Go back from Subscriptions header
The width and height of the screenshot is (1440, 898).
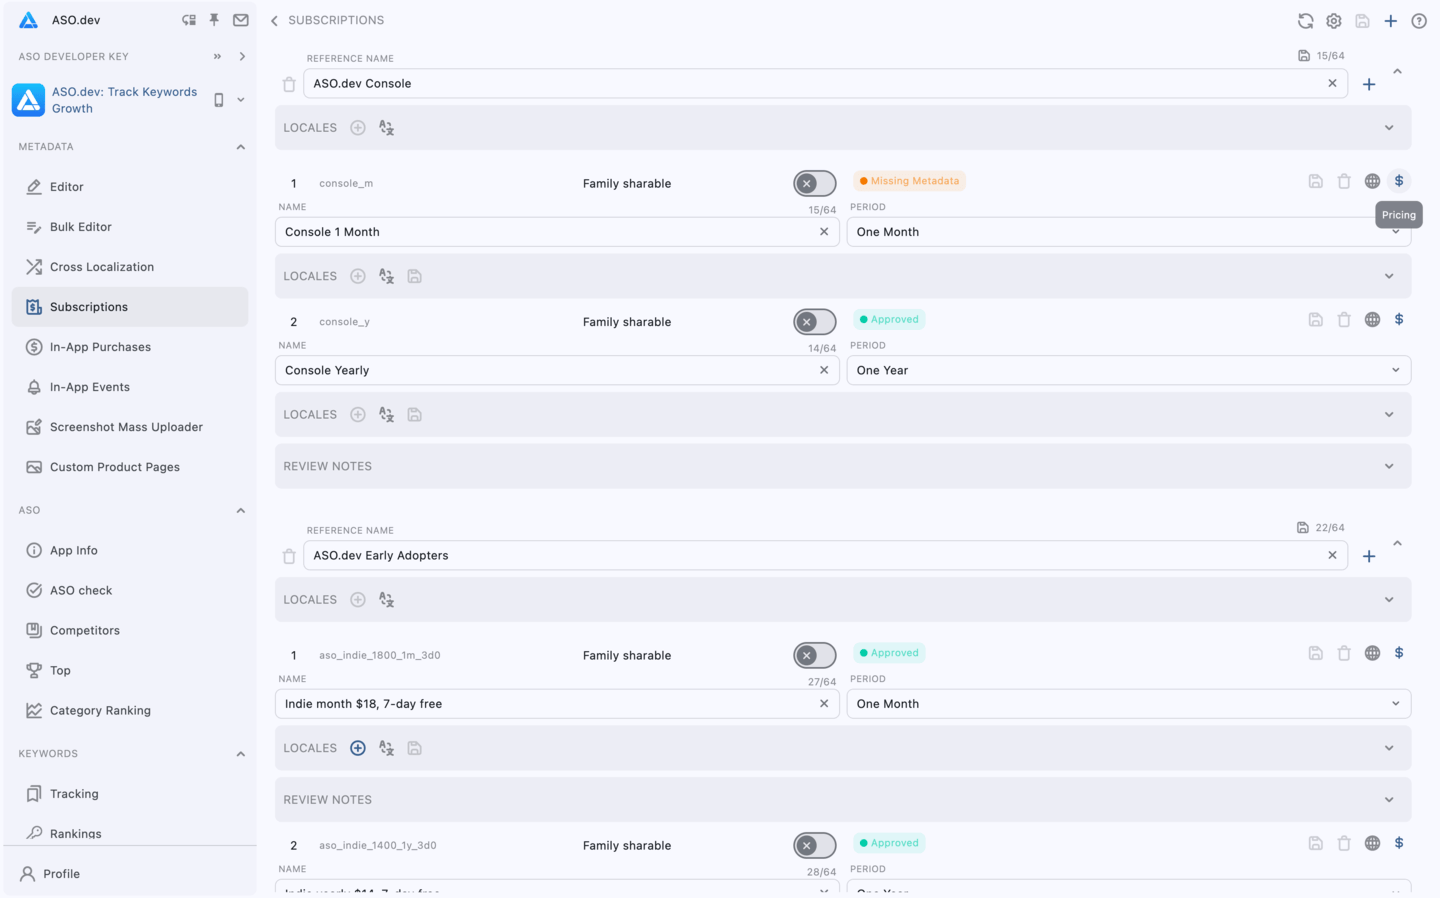(x=275, y=21)
